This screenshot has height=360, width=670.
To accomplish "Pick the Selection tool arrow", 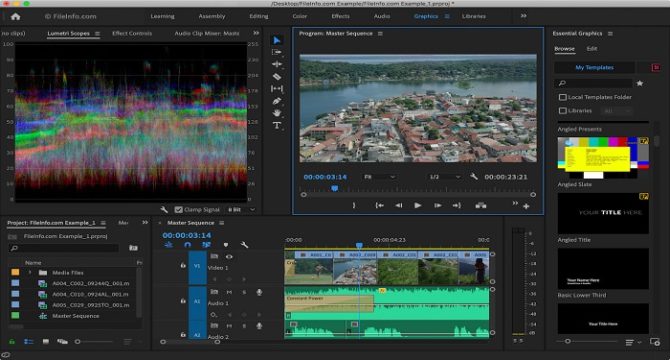I will 277,40.
